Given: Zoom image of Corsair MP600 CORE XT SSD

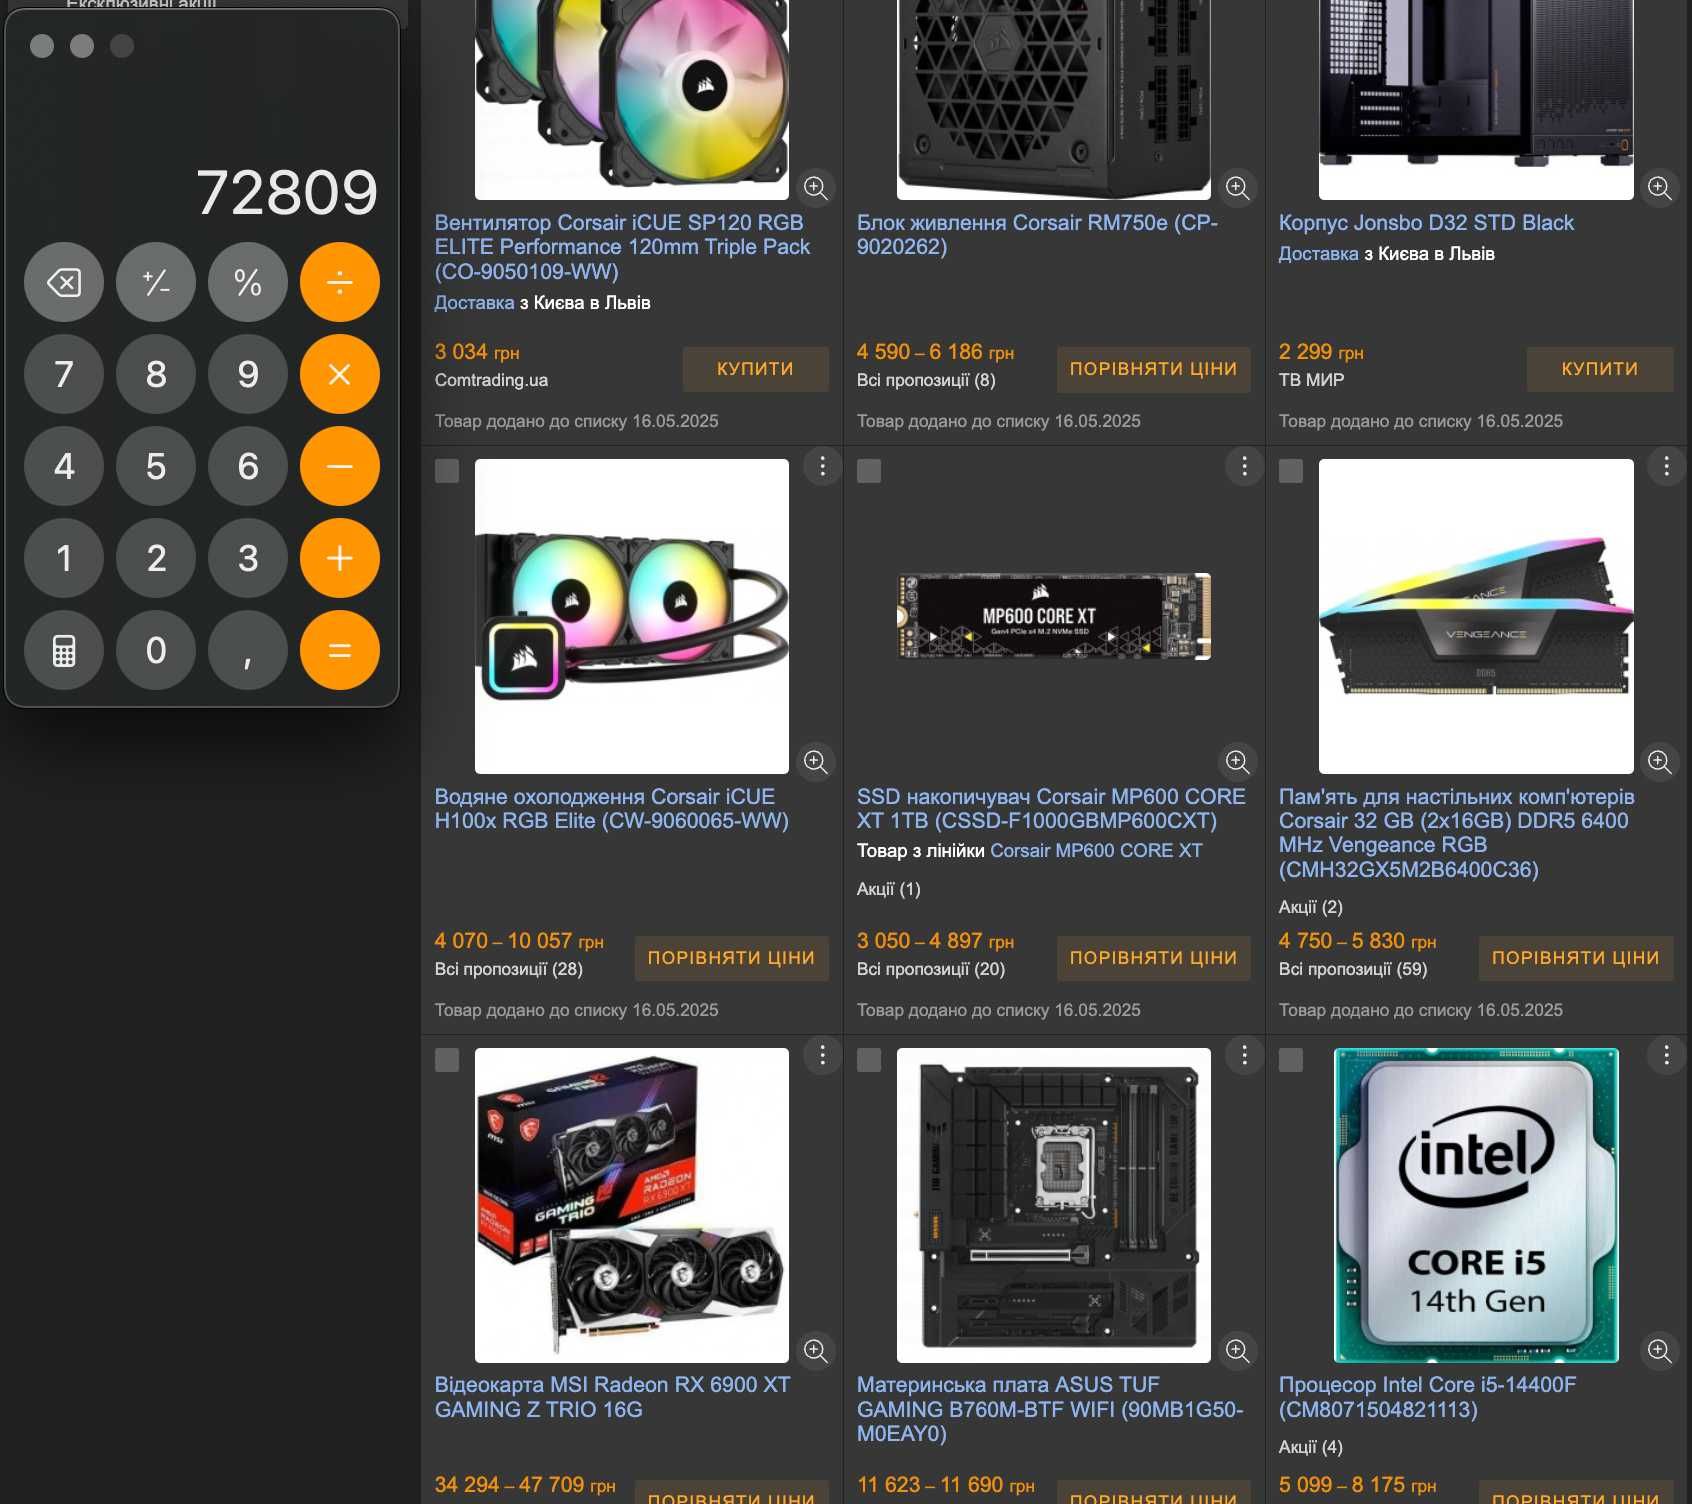Looking at the screenshot, I should tap(1238, 761).
